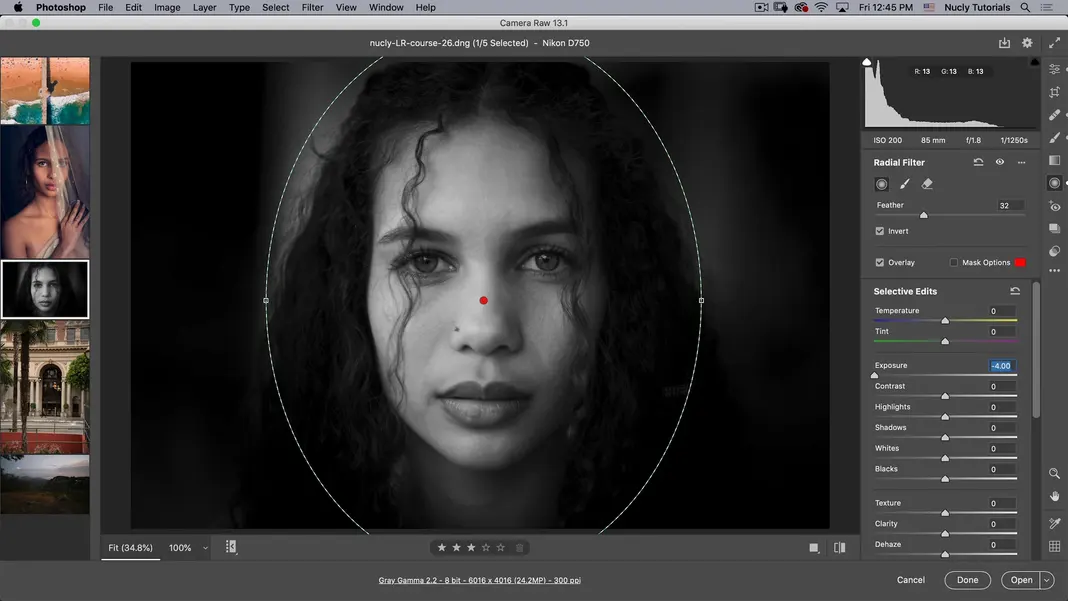Select the Radial Filter tool in right toolbar
Screen dimensions: 1068x601
point(1054,183)
